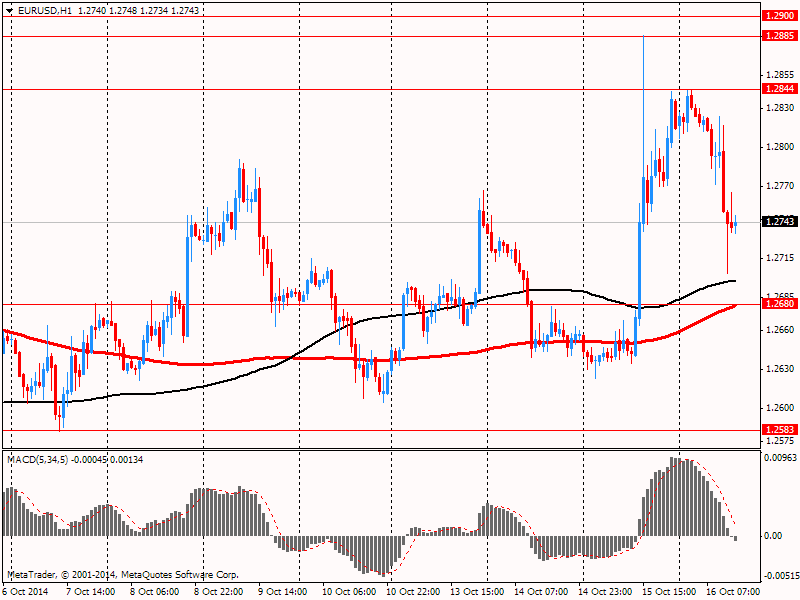Click the 10 Oct 22:00 time label
This screenshot has width=800, height=600.
click(x=413, y=592)
